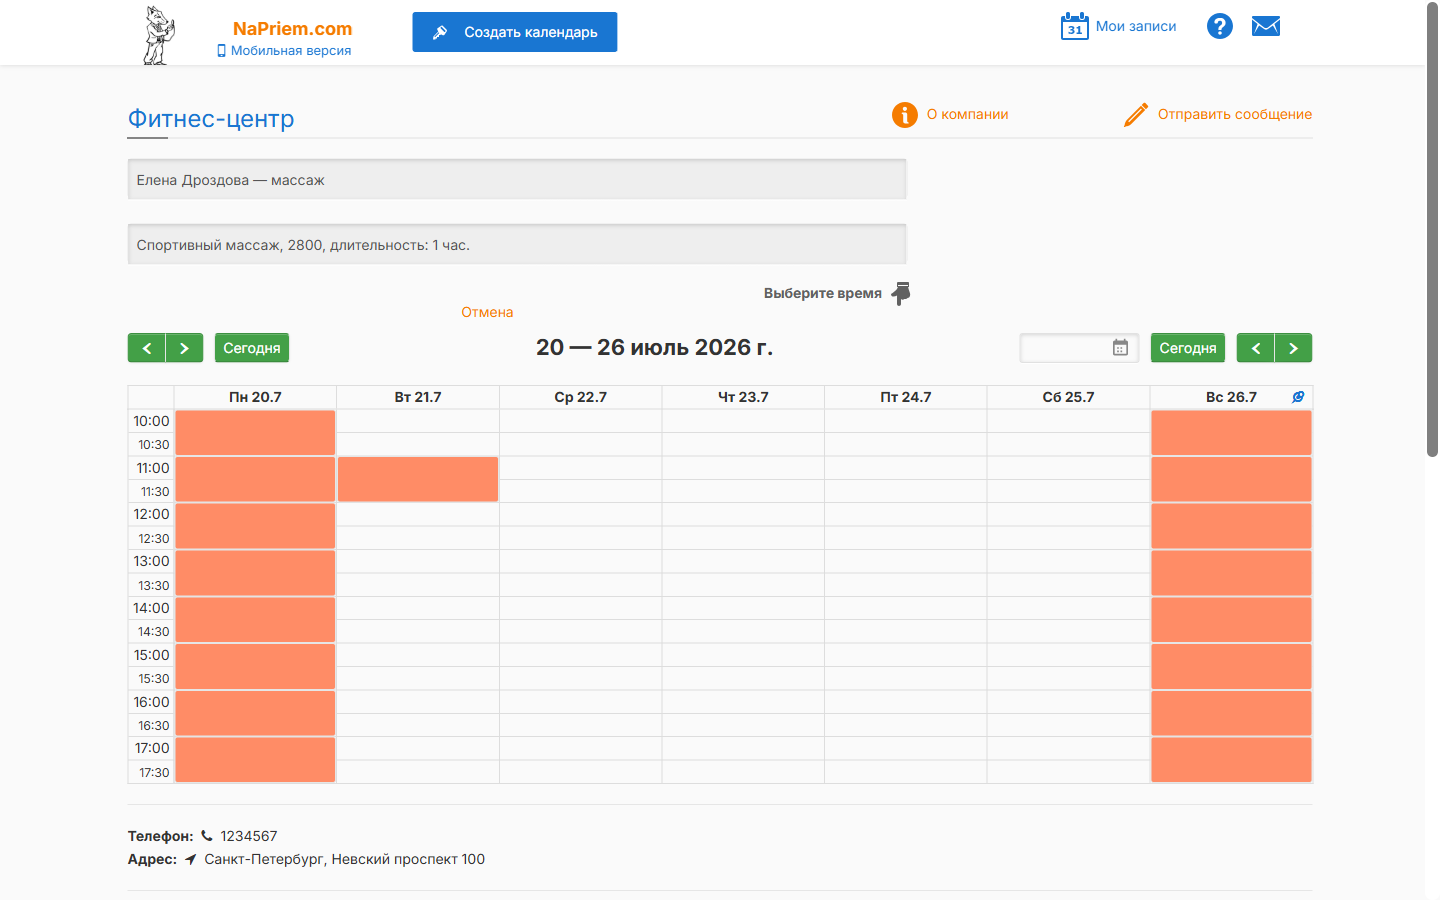The width and height of the screenshot is (1440, 900).
Task: Click the small refresh icon in Вс 26.7 header
Action: coord(1298,397)
